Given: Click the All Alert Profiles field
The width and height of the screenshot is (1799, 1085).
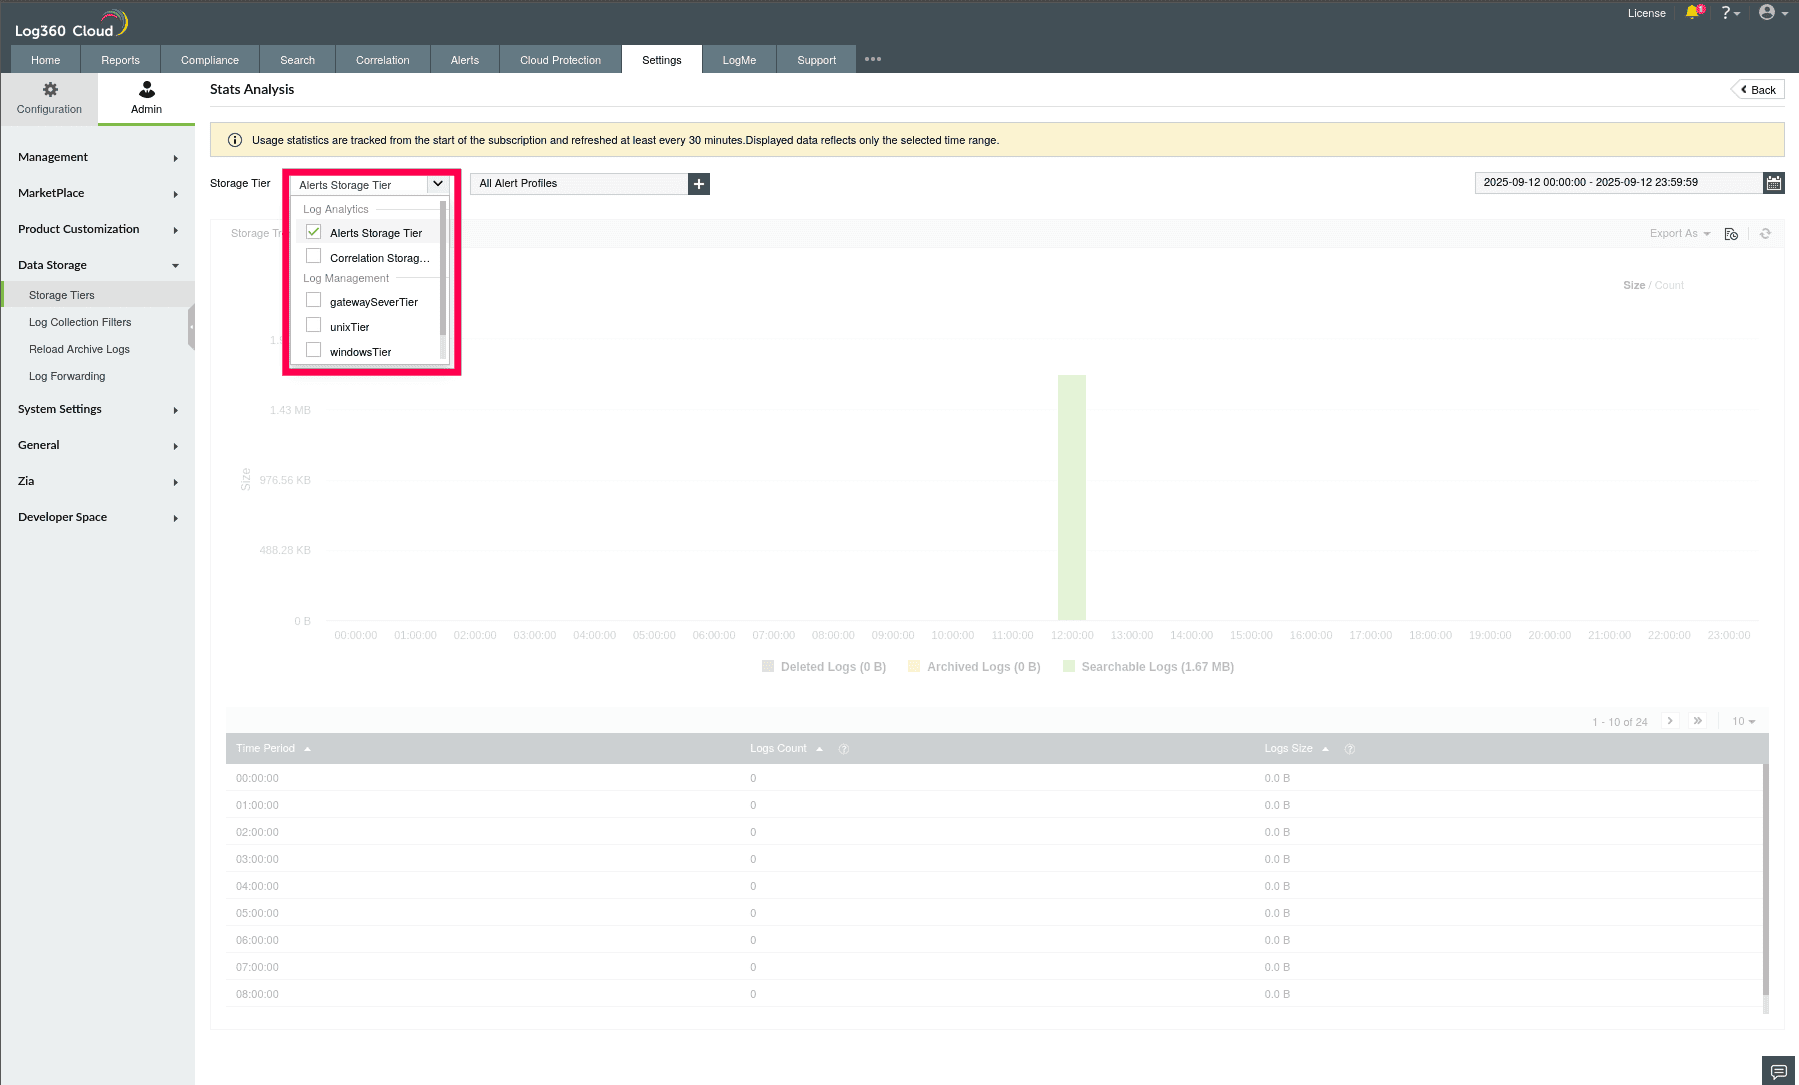Looking at the screenshot, I should coord(579,184).
